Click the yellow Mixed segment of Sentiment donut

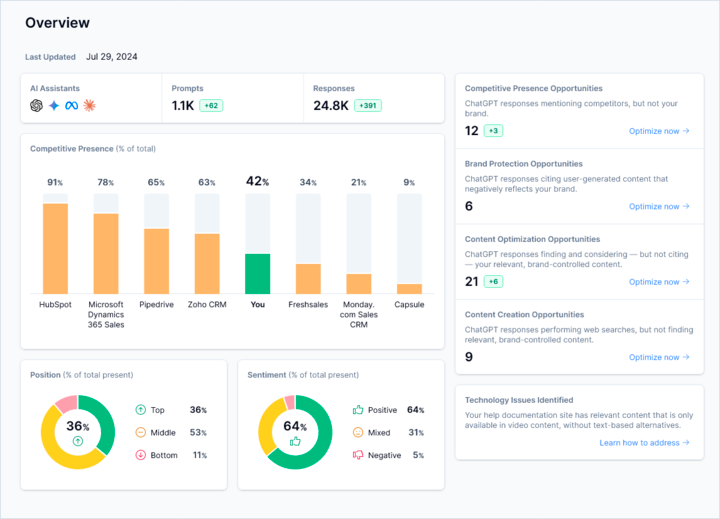pos(268,425)
